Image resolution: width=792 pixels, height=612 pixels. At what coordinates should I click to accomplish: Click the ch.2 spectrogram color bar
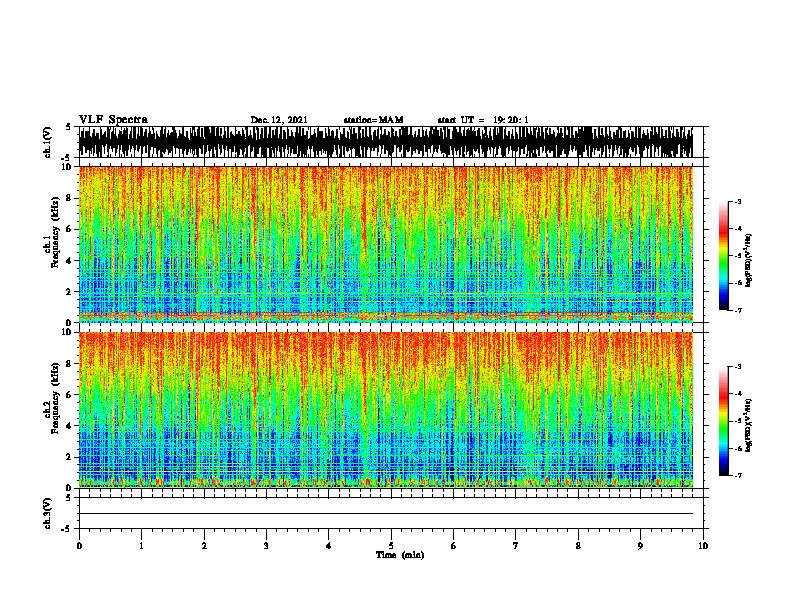pos(724,421)
